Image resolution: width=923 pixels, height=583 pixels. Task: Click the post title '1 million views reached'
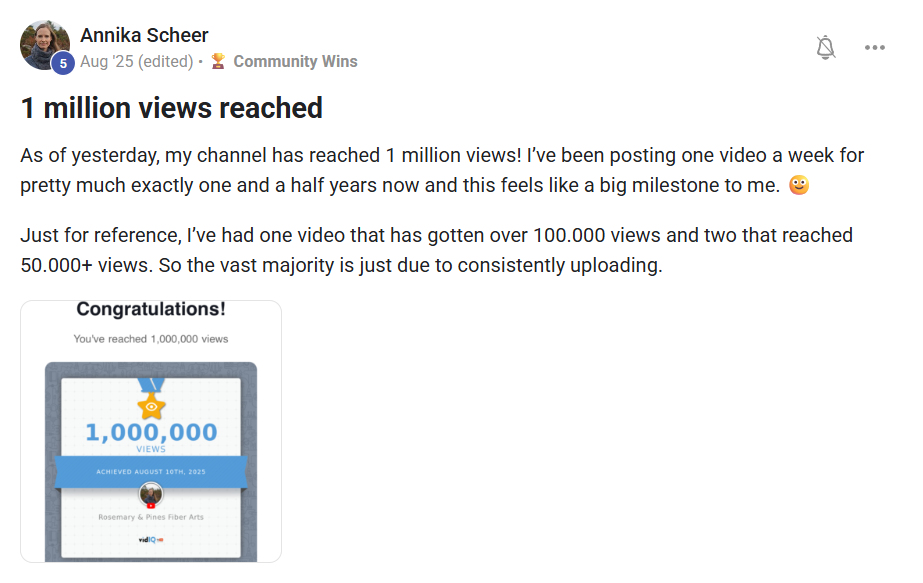[x=171, y=107]
